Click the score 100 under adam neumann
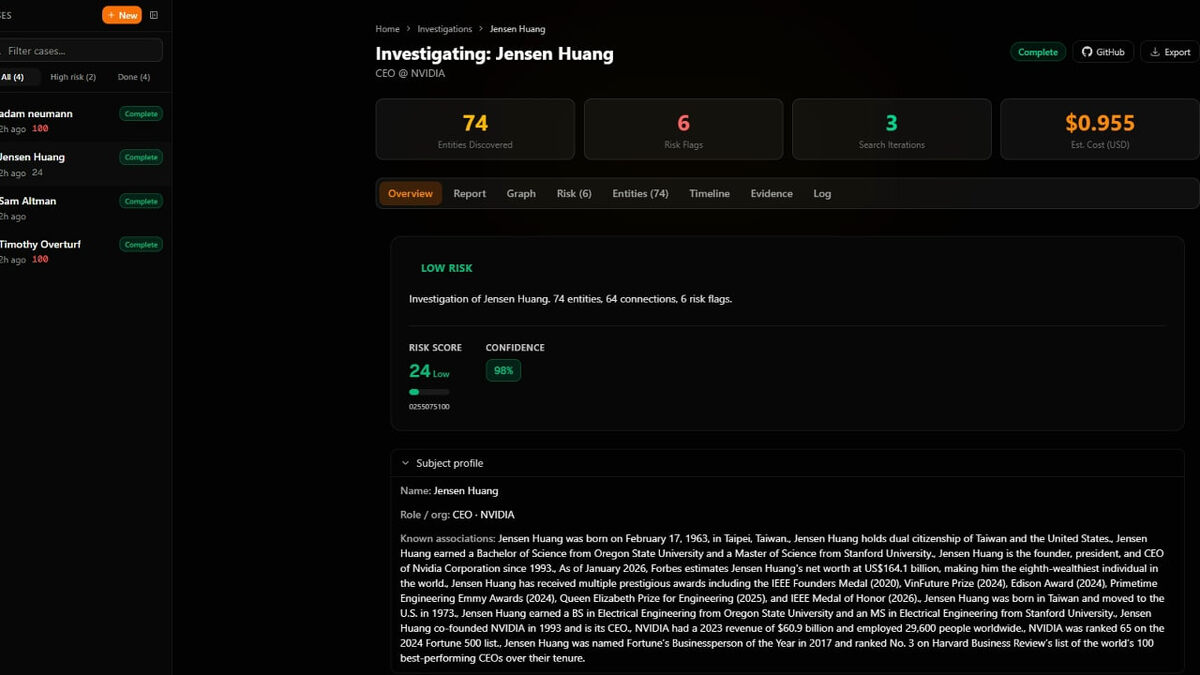 pos(40,129)
